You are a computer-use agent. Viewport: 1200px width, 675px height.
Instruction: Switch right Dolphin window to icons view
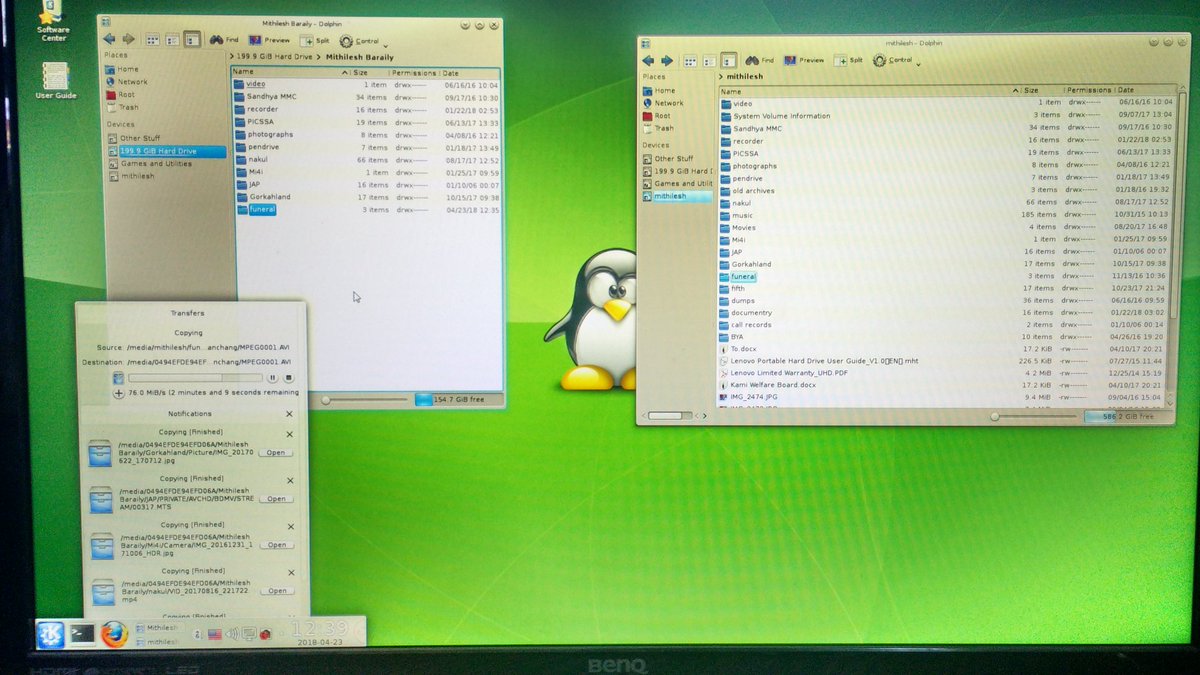(692, 60)
